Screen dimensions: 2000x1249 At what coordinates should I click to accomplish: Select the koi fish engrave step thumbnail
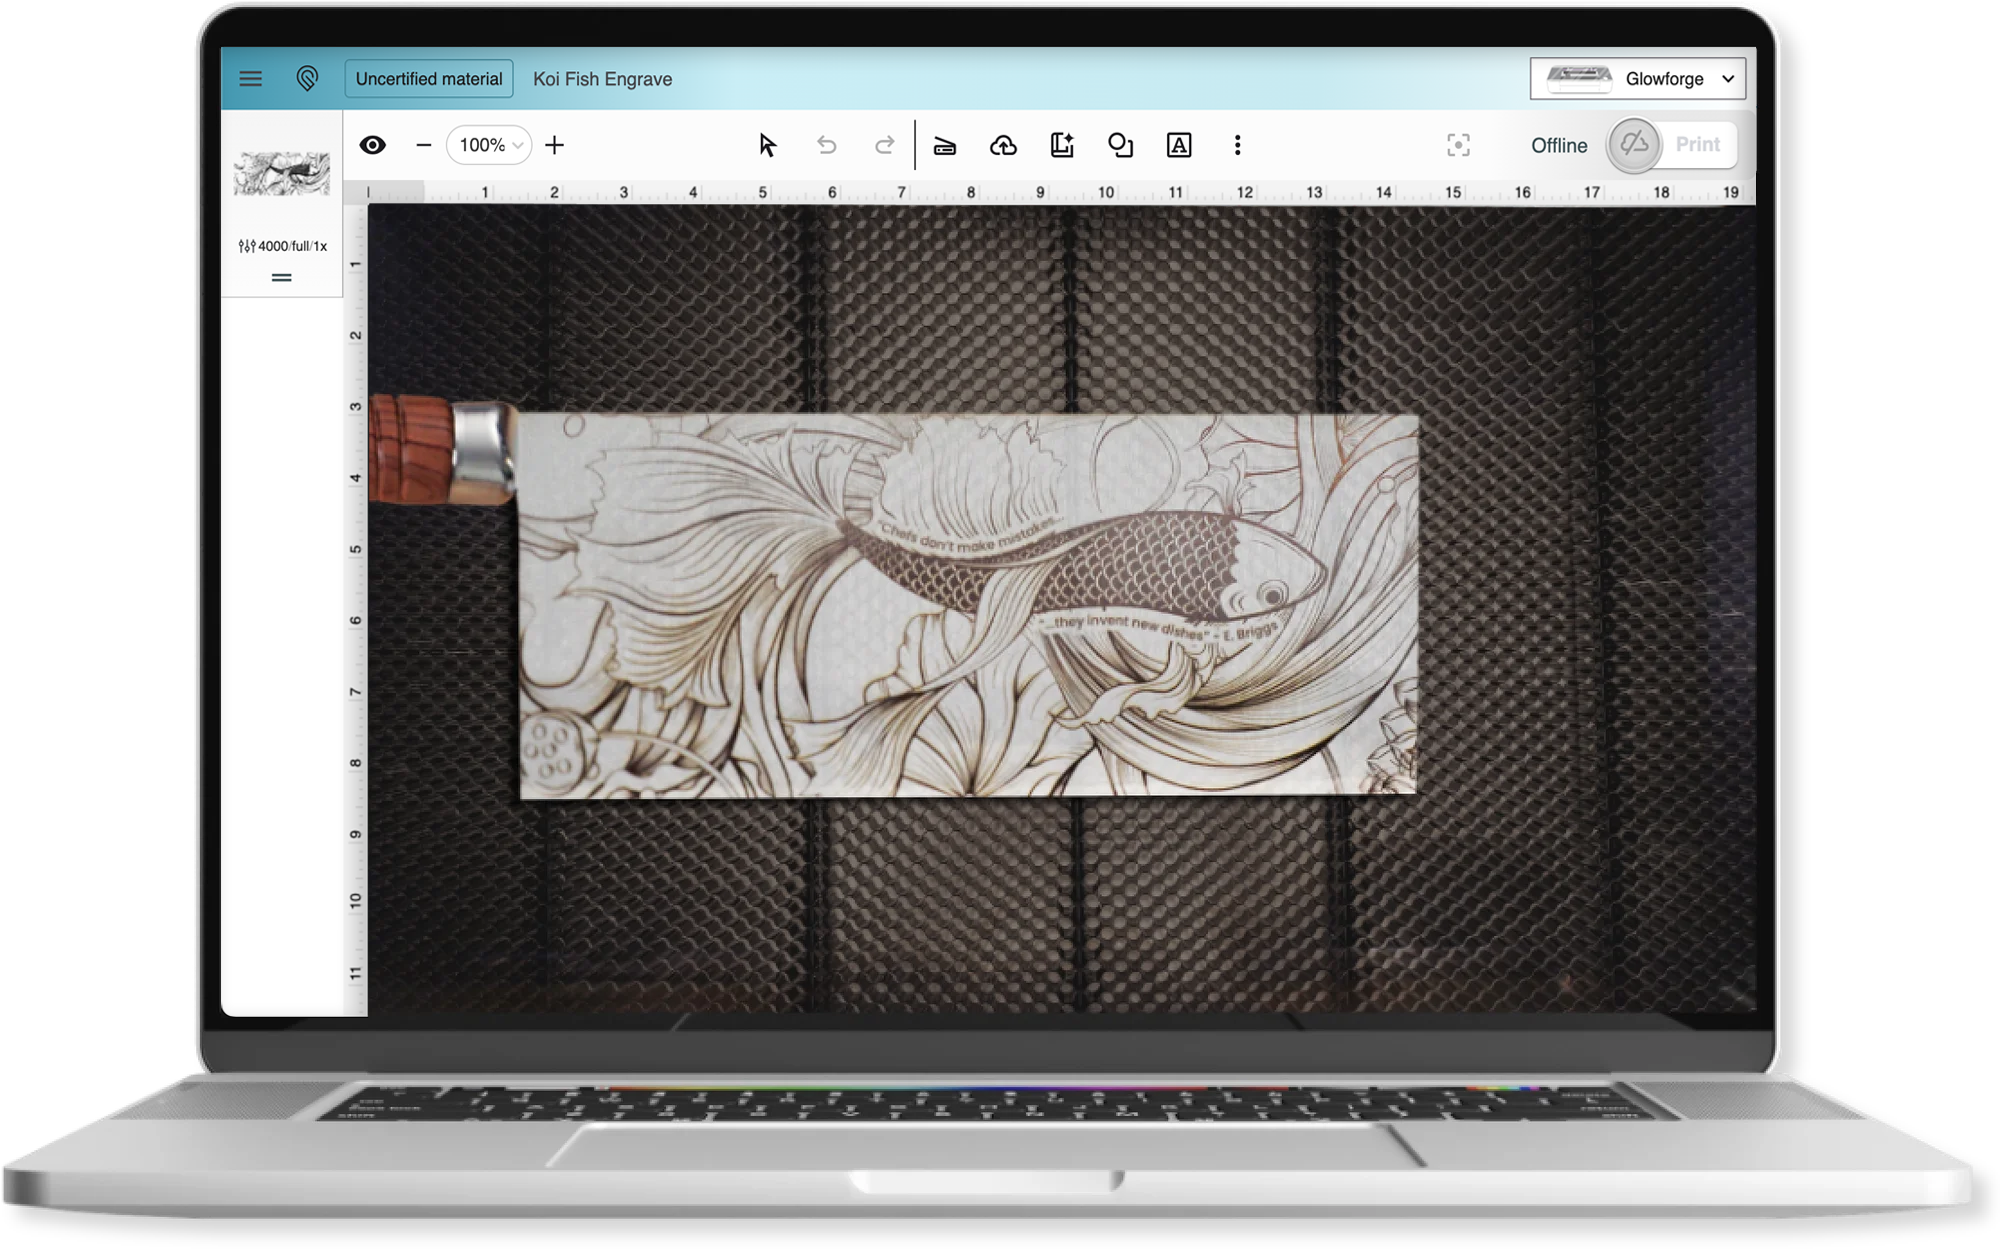(282, 174)
